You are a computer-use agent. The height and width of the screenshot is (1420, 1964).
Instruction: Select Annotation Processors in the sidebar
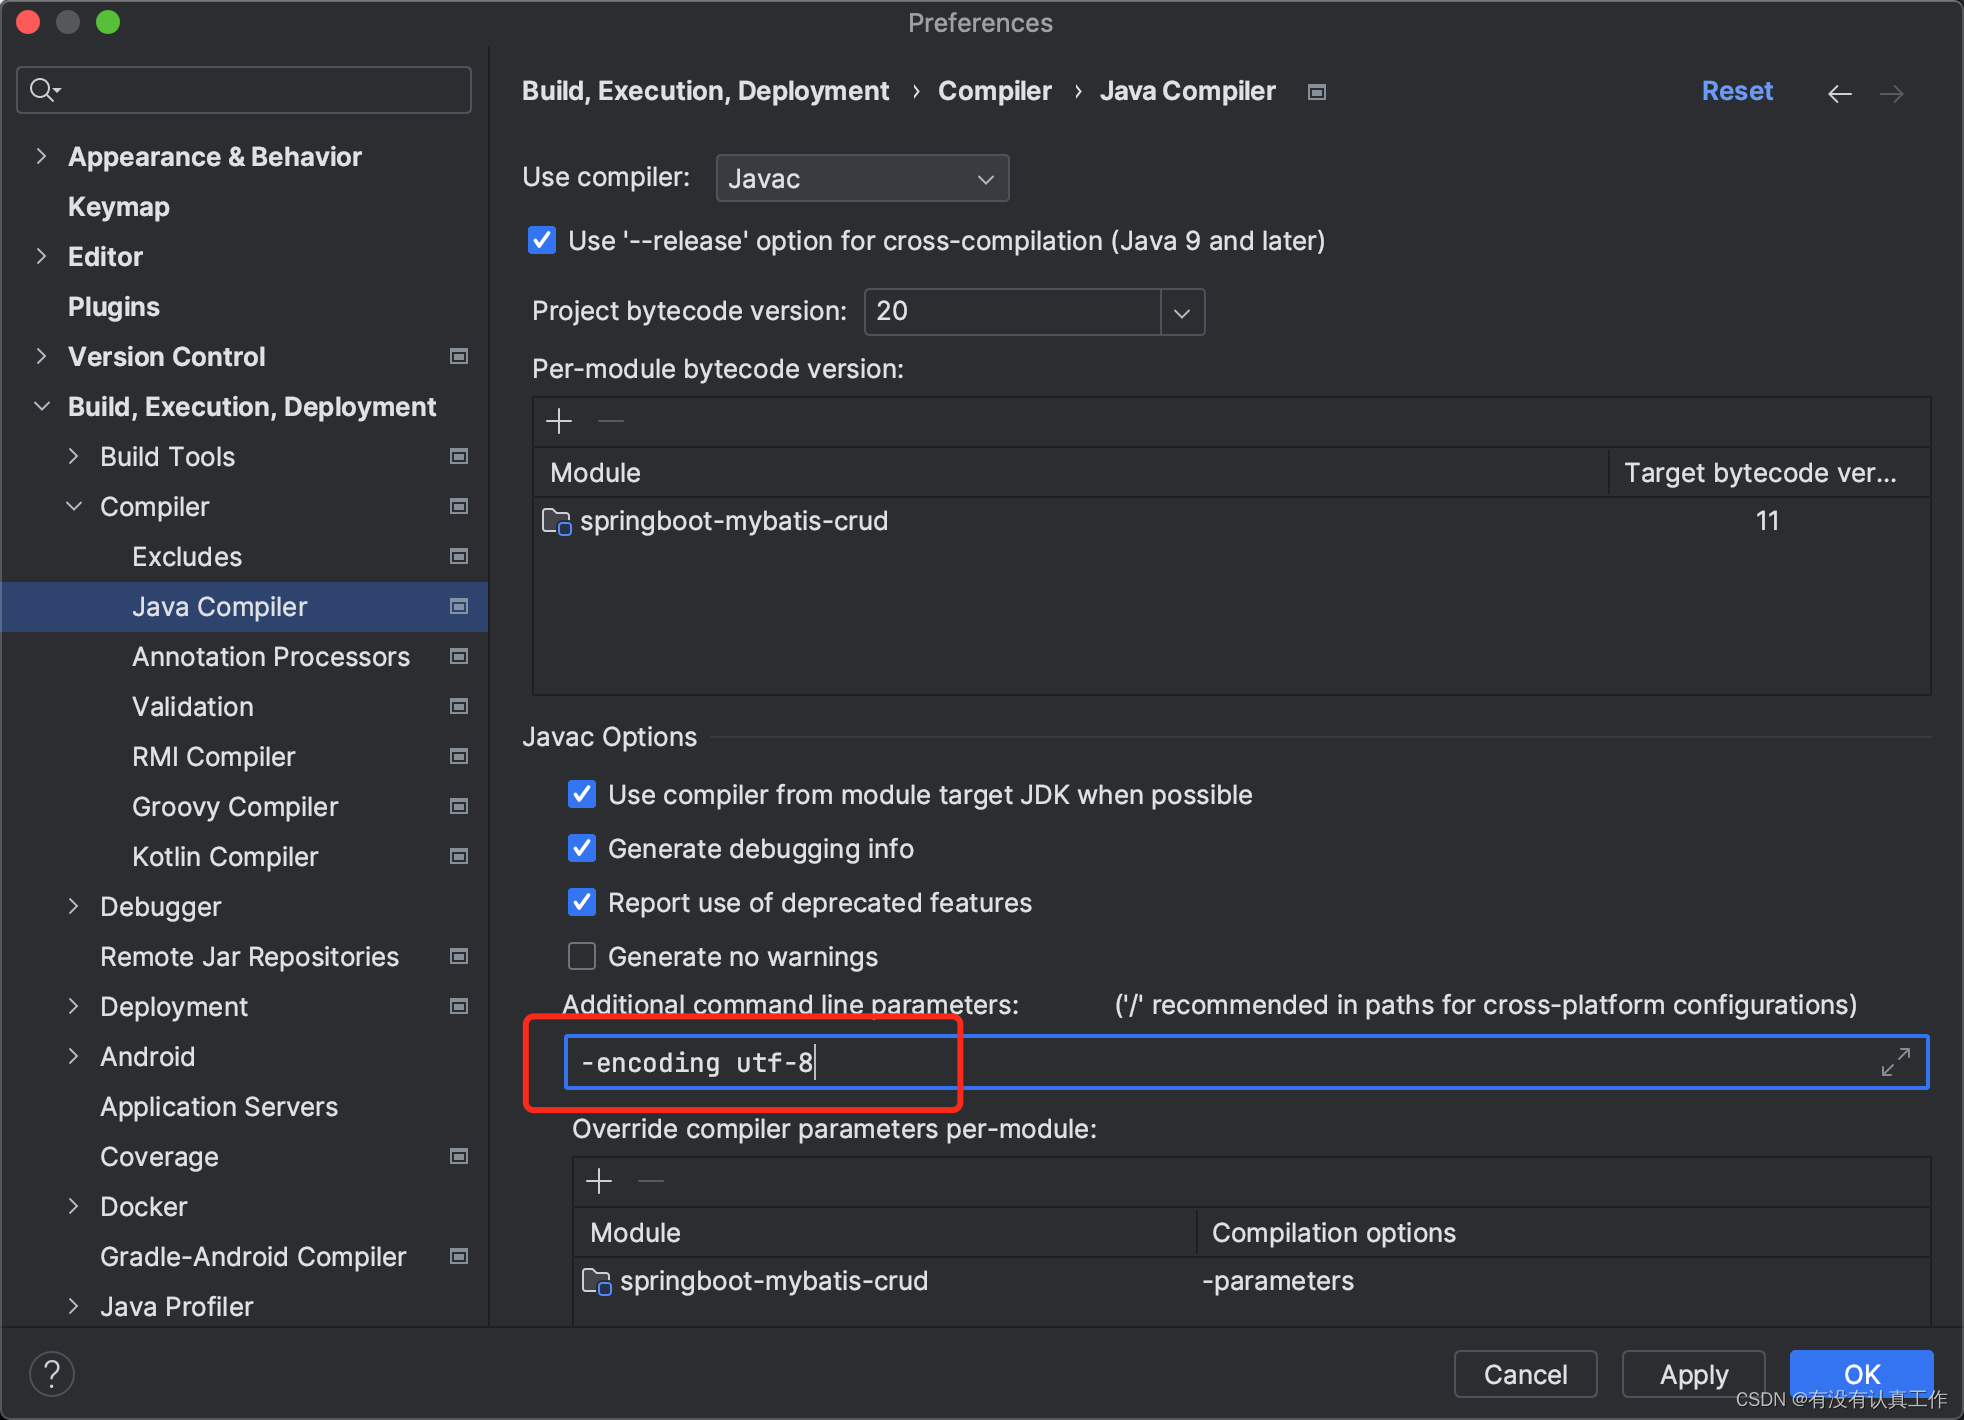click(271, 656)
